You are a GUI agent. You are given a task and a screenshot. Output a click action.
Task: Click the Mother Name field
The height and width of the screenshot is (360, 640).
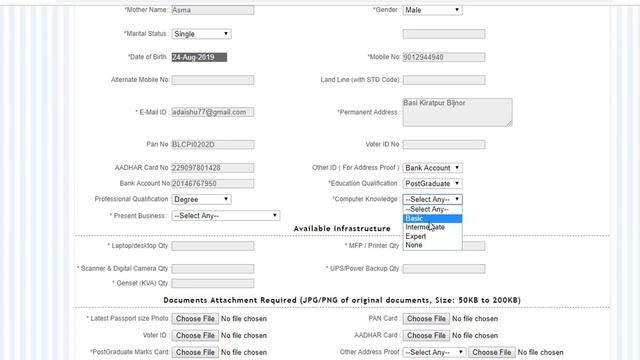click(x=213, y=10)
